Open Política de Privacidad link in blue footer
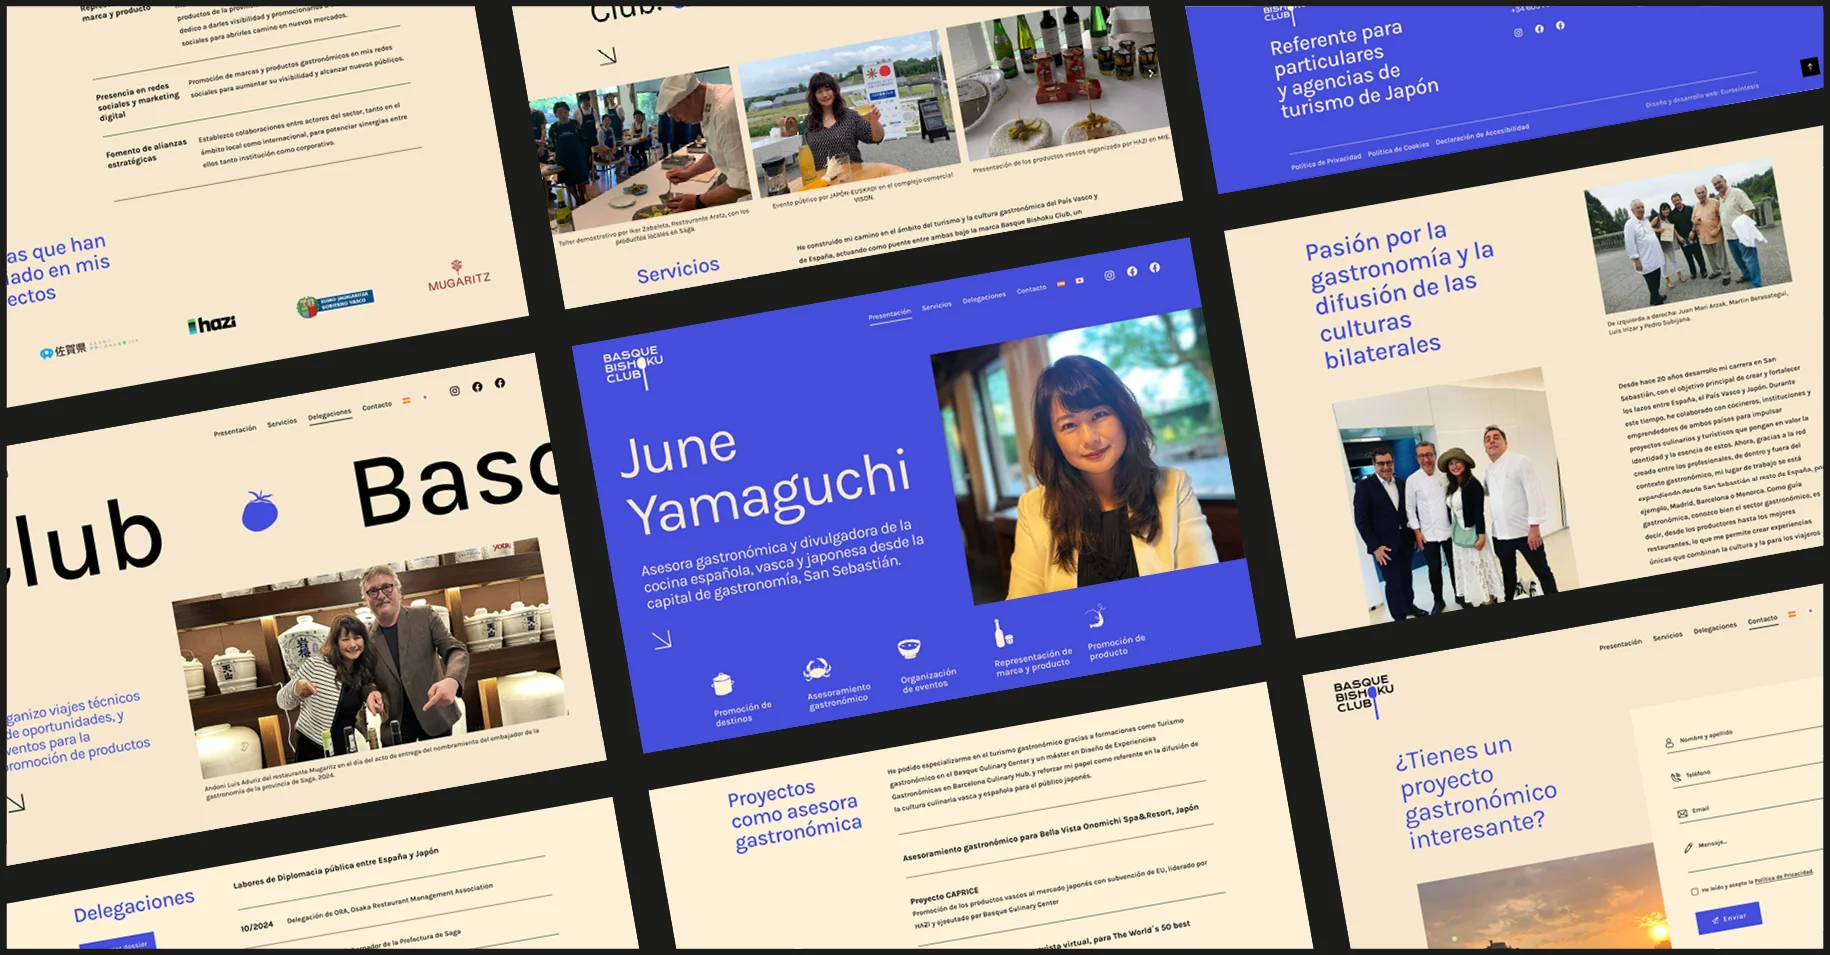The height and width of the screenshot is (955, 1830). tap(1326, 161)
